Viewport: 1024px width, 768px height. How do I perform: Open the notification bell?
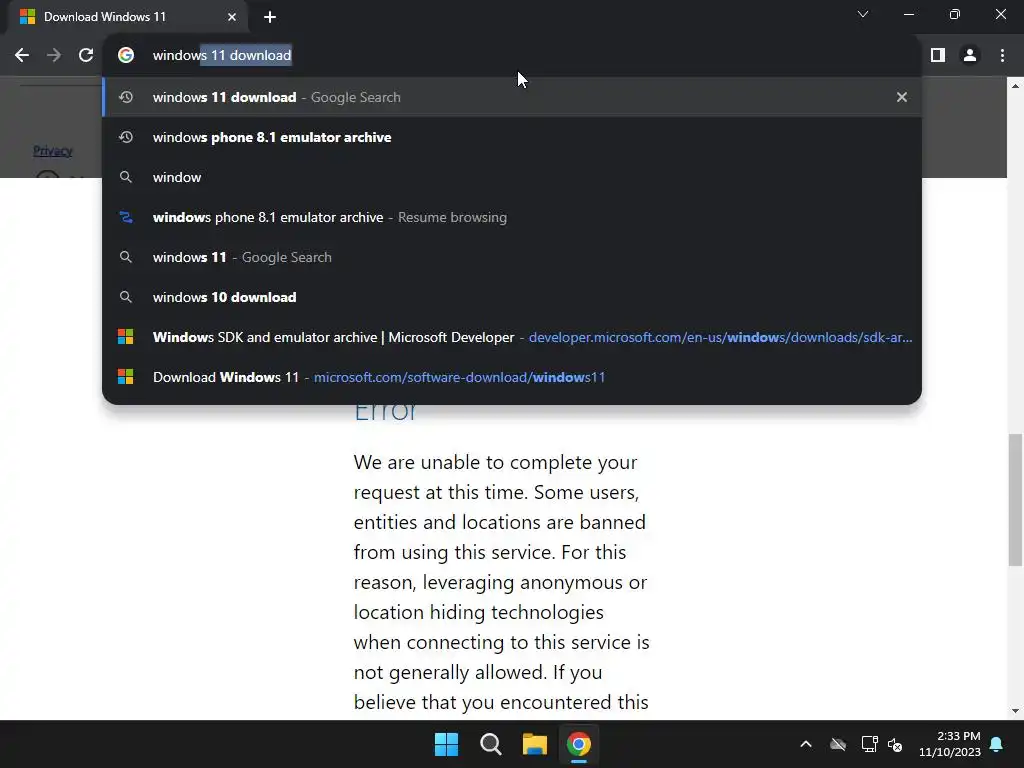click(x=997, y=744)
